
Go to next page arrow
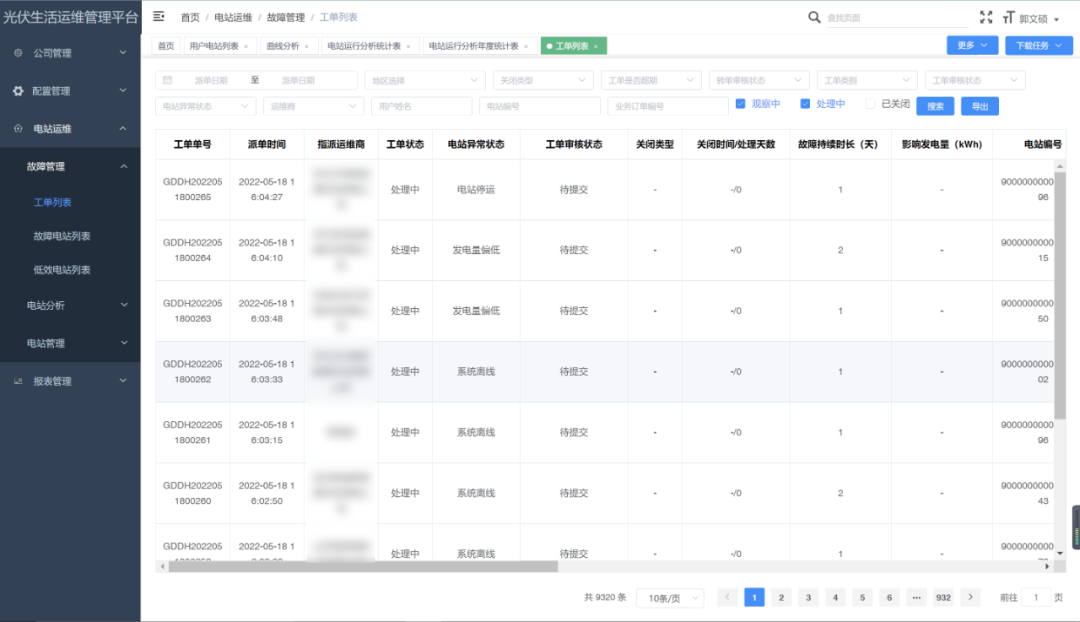point(970,597)
